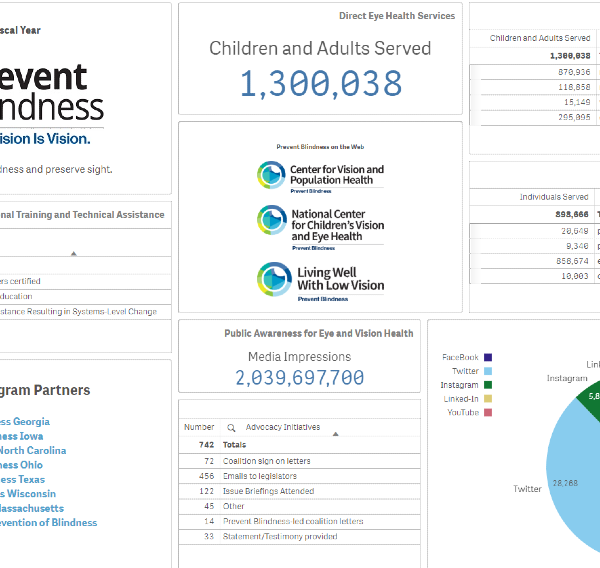600x568 pixels.
Task: Select the 118,858 table cell
Action: 574,87
